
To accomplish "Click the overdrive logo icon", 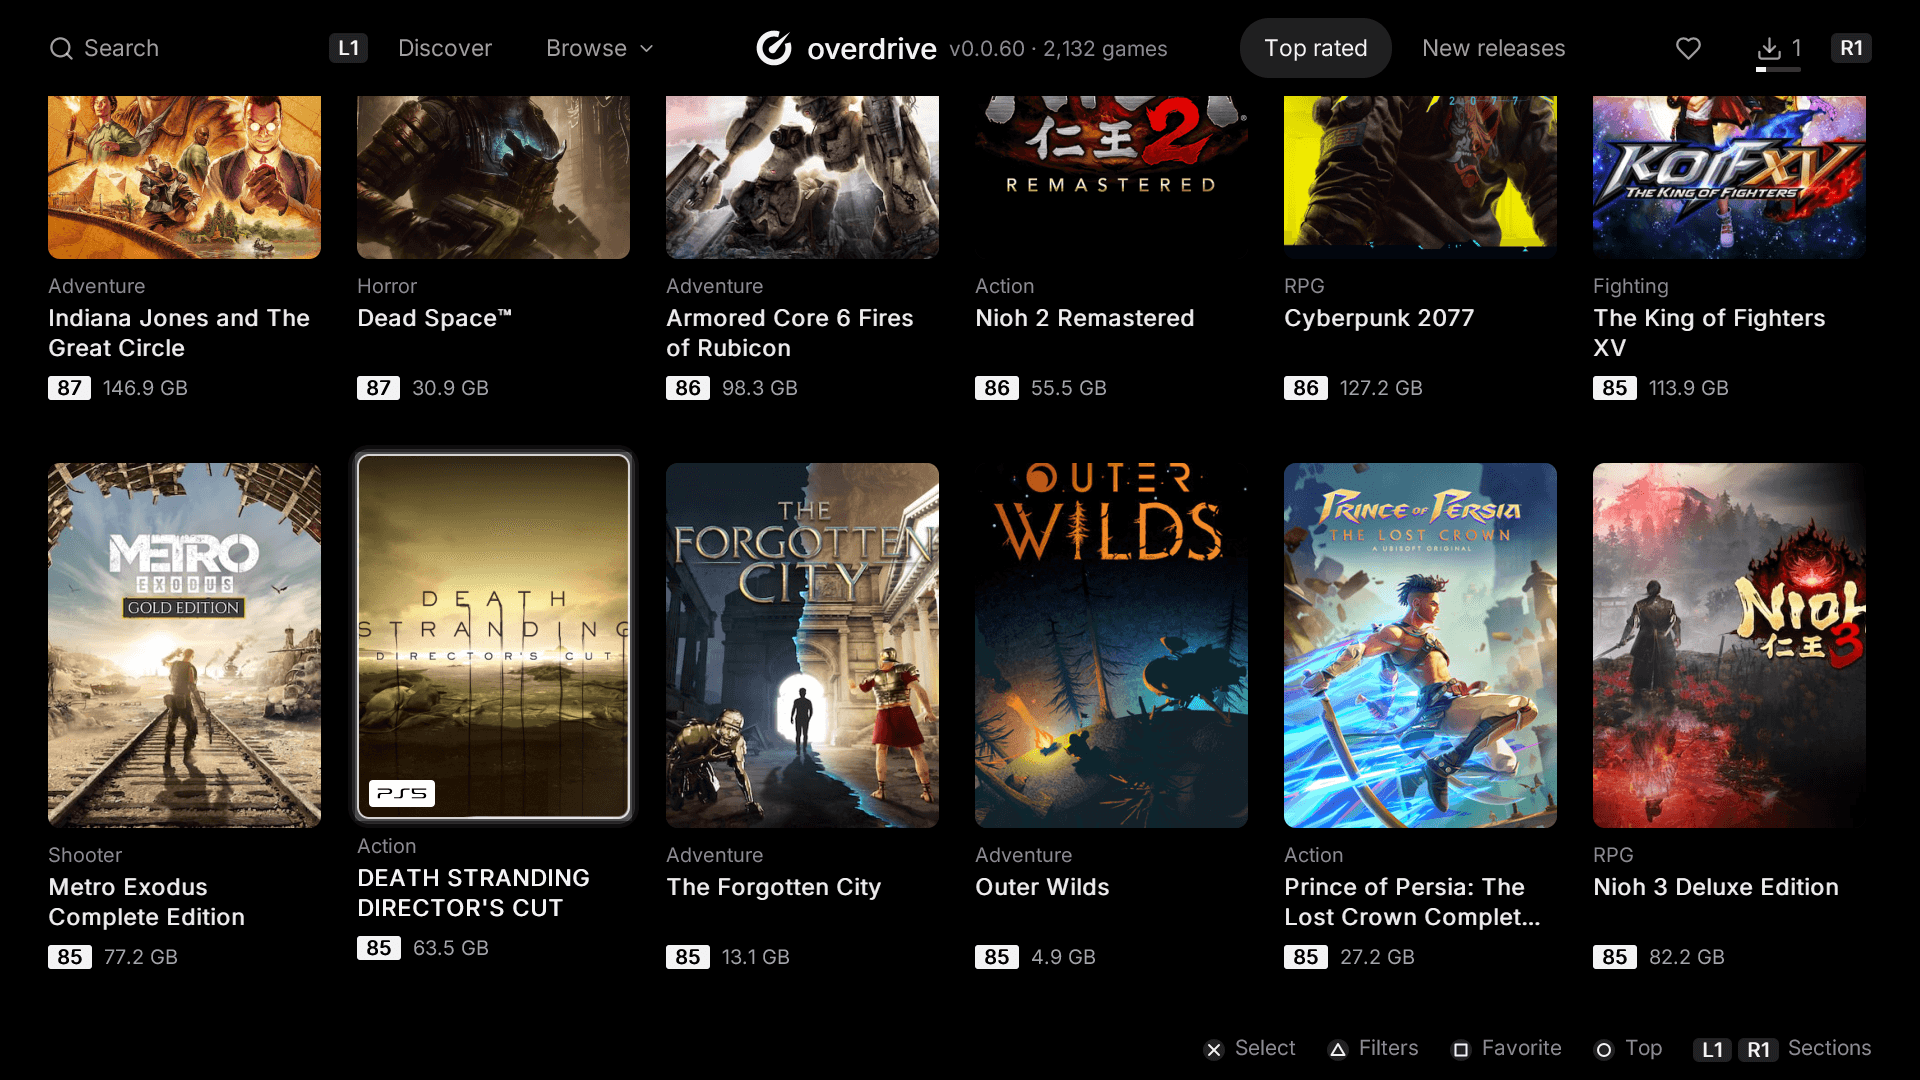I will coord(774,48).
